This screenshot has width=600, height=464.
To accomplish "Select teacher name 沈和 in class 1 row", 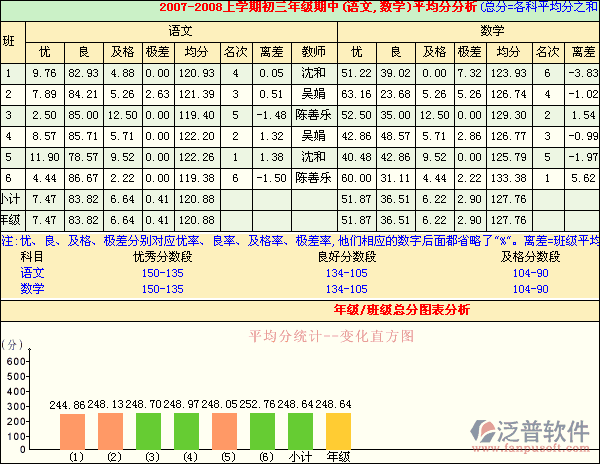I will point(313,73).
